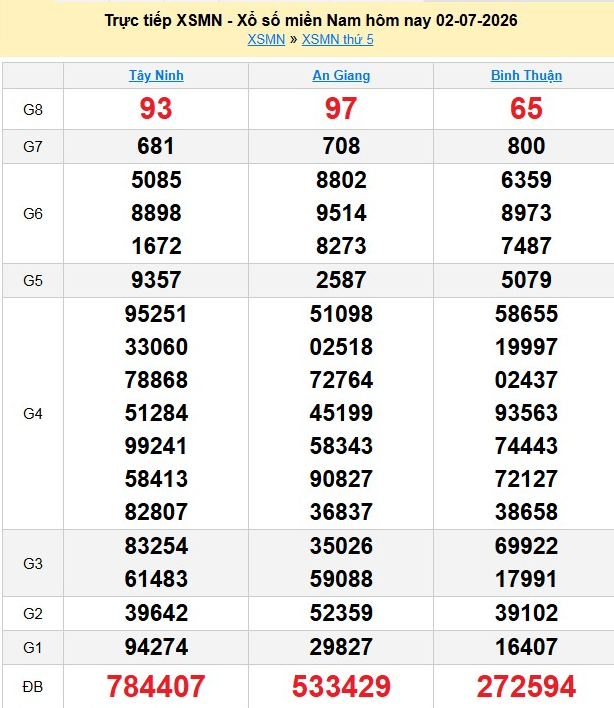The width and height of the screenshot is (614, 708).
Task: Open the Tây Ninh province link
Action: tap(156, 75)
